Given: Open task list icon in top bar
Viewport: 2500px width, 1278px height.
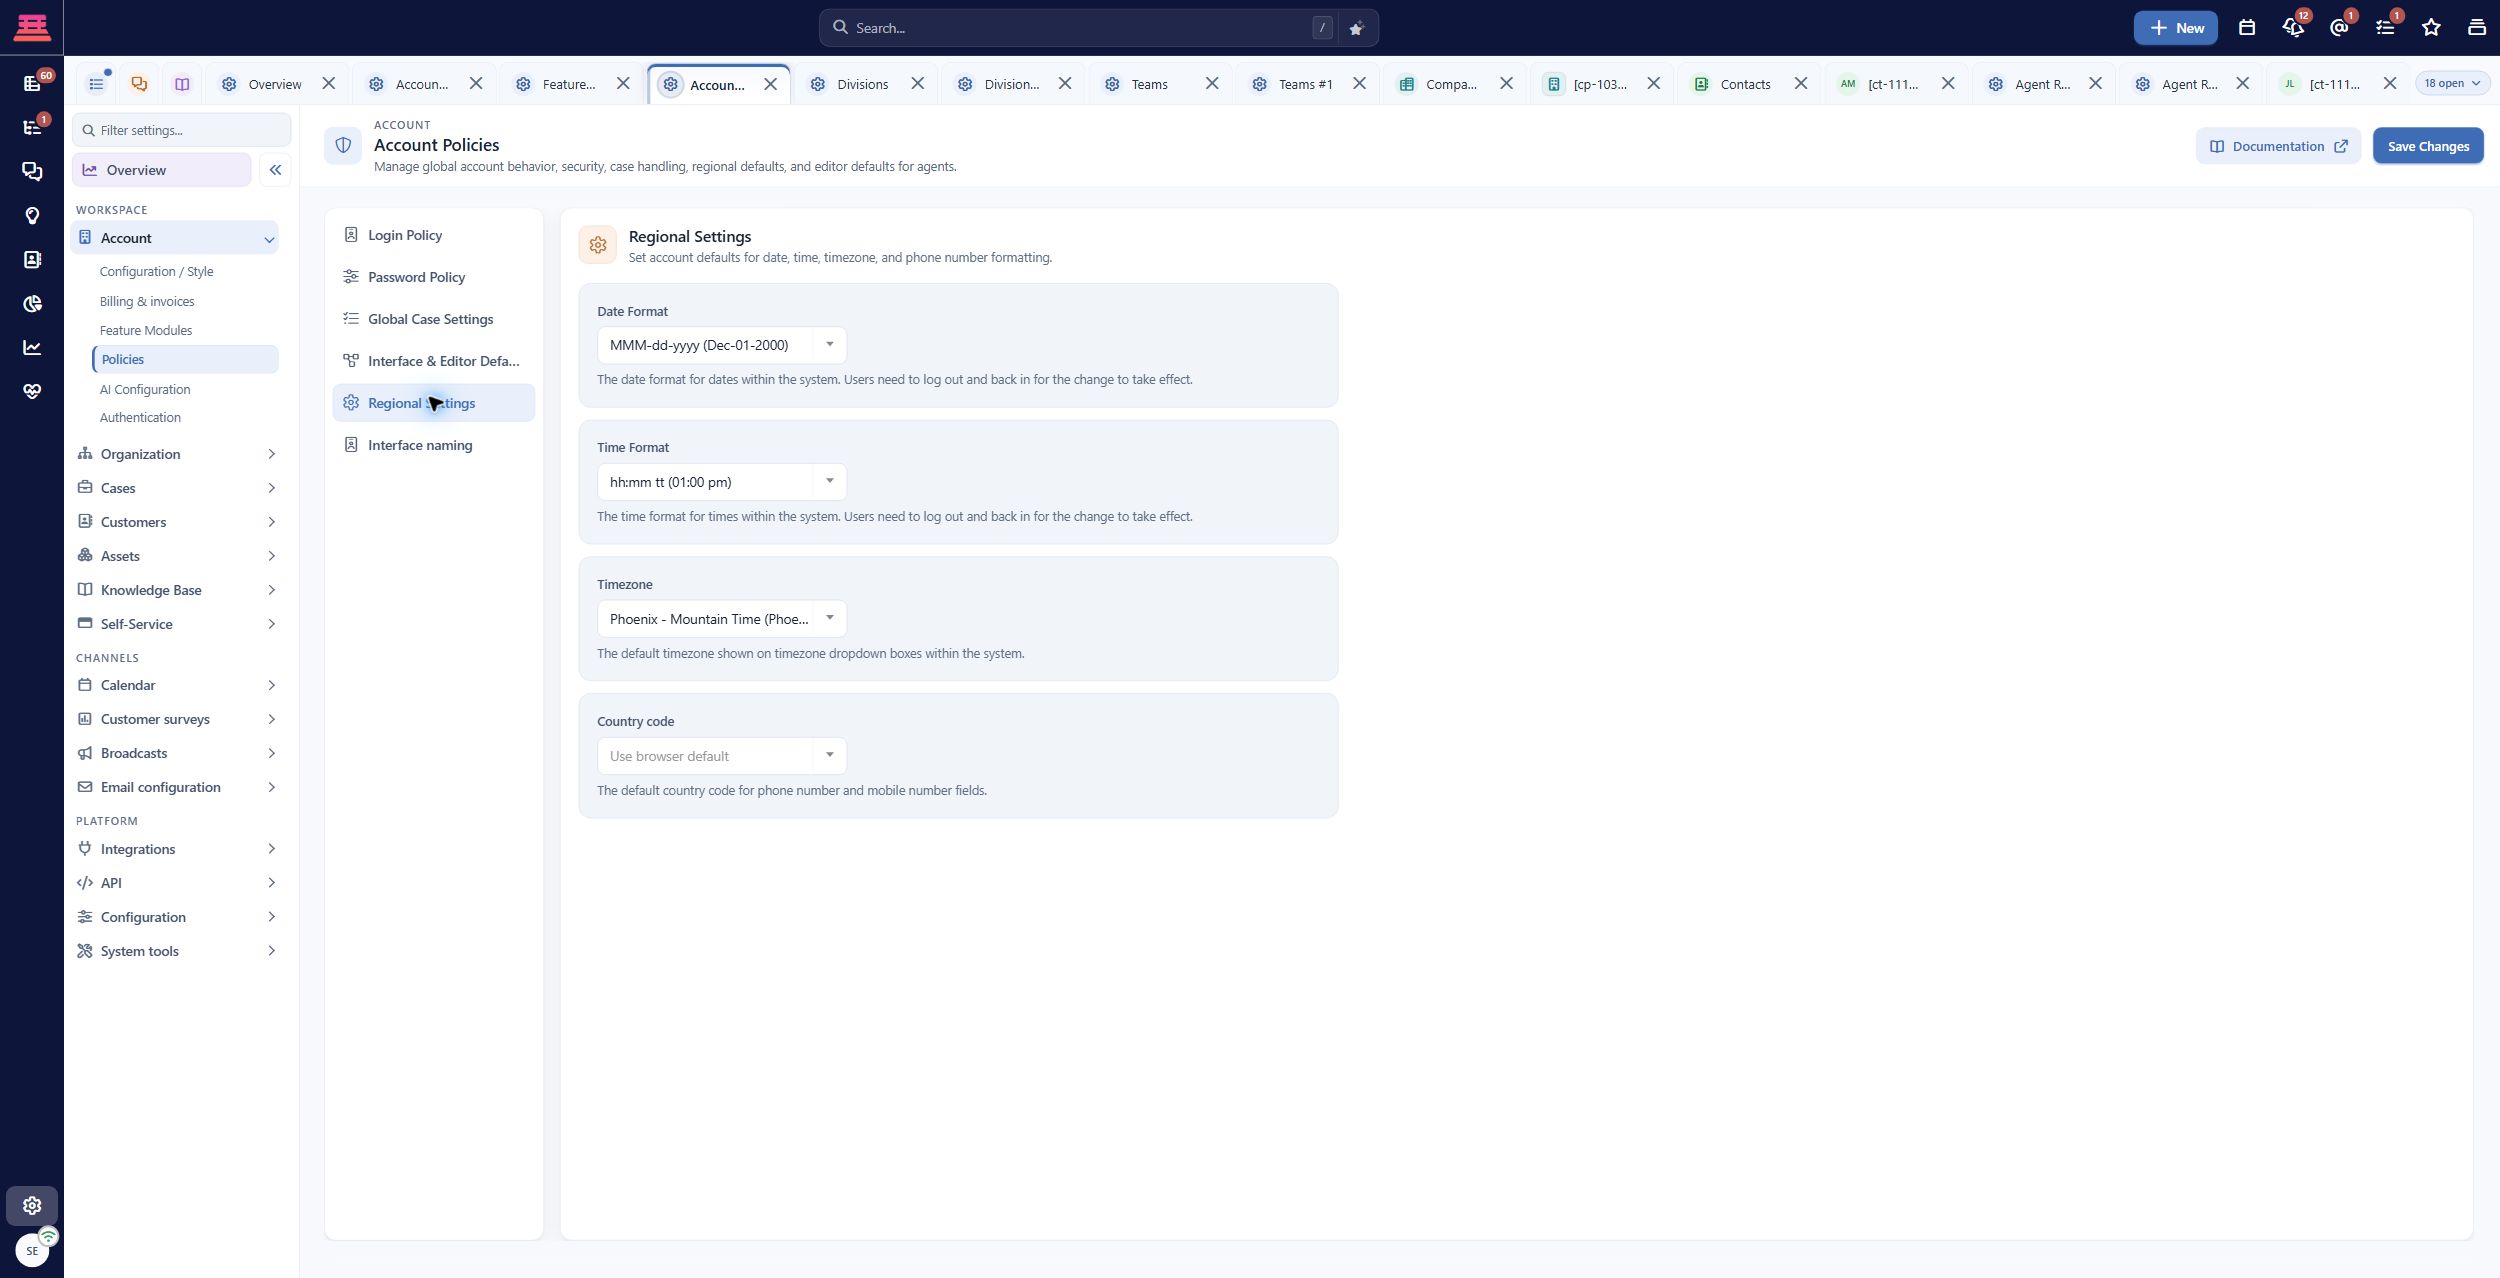Looking at the screenshot, I should (x=2385, y=28).
